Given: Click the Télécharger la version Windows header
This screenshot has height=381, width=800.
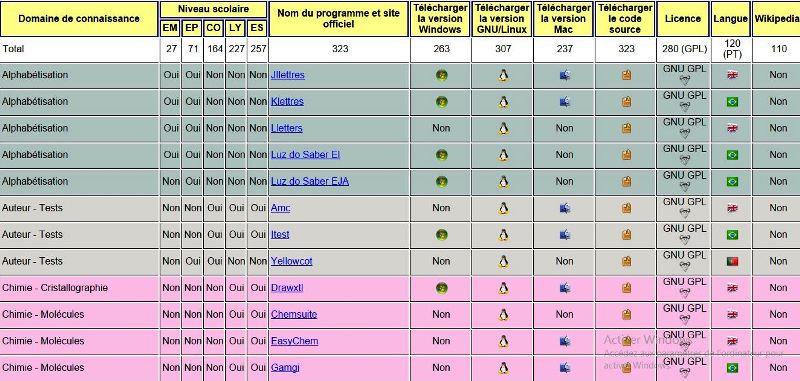Looking at the screenshot, I should (440, 19).
